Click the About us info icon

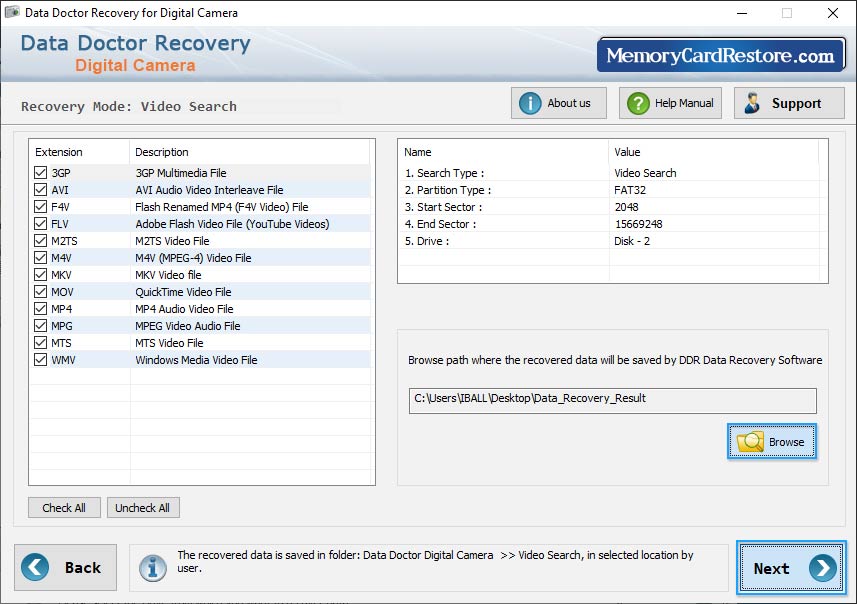click(530, 103)
